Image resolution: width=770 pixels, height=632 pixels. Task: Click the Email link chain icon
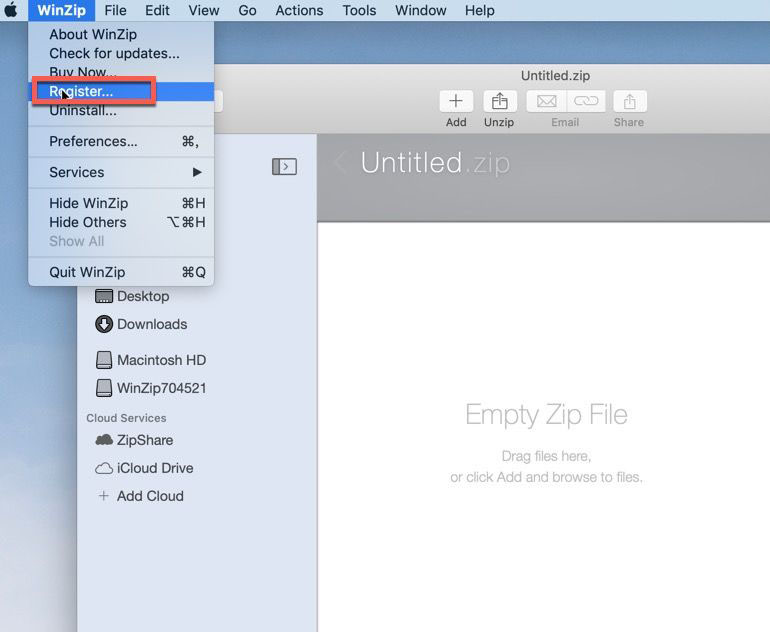pos(586,101)
